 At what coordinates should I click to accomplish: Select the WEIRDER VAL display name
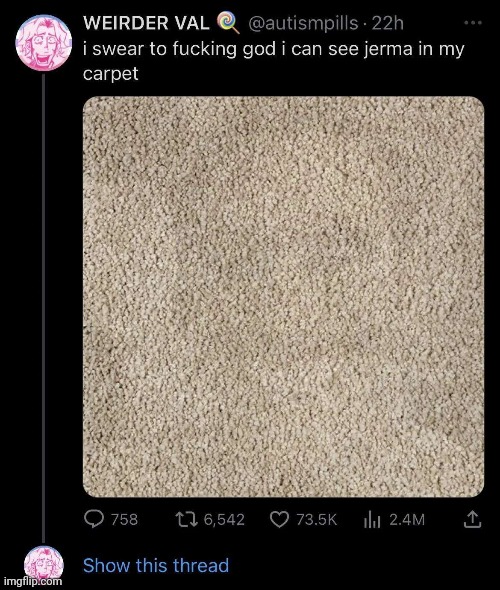coord(146,23)
